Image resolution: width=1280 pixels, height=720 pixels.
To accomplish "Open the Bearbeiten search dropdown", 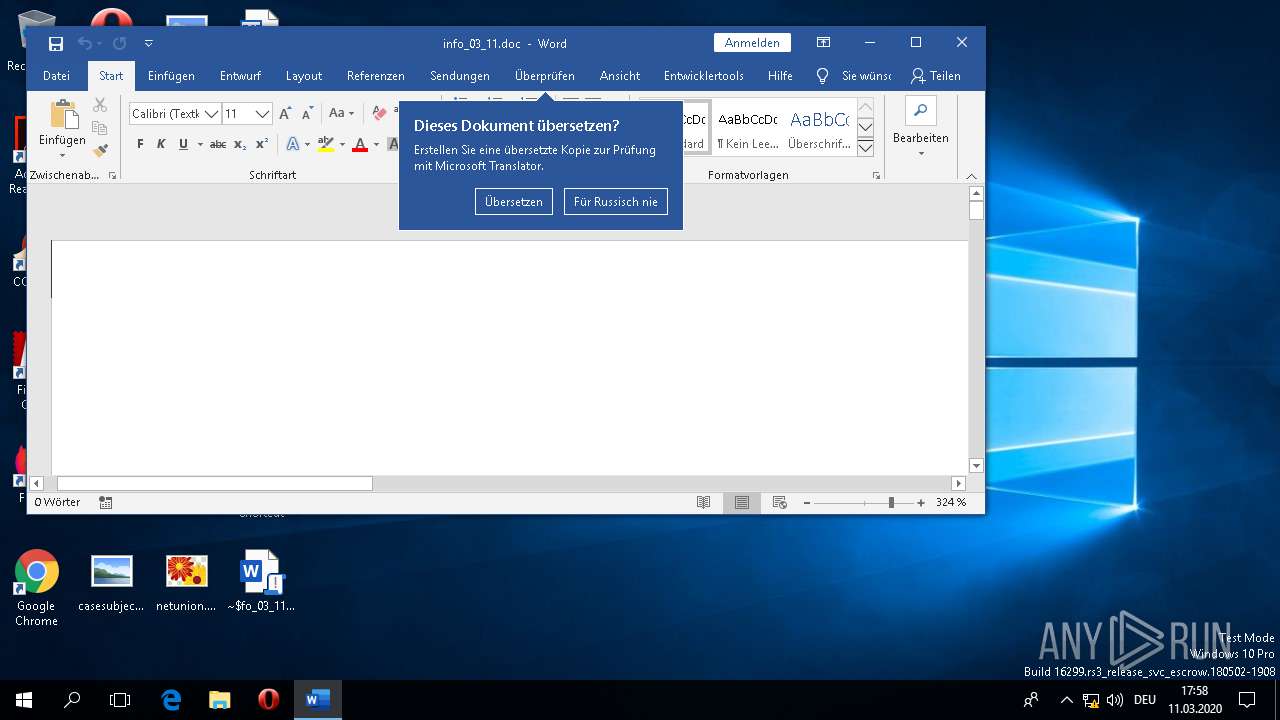I will (921, 127).
